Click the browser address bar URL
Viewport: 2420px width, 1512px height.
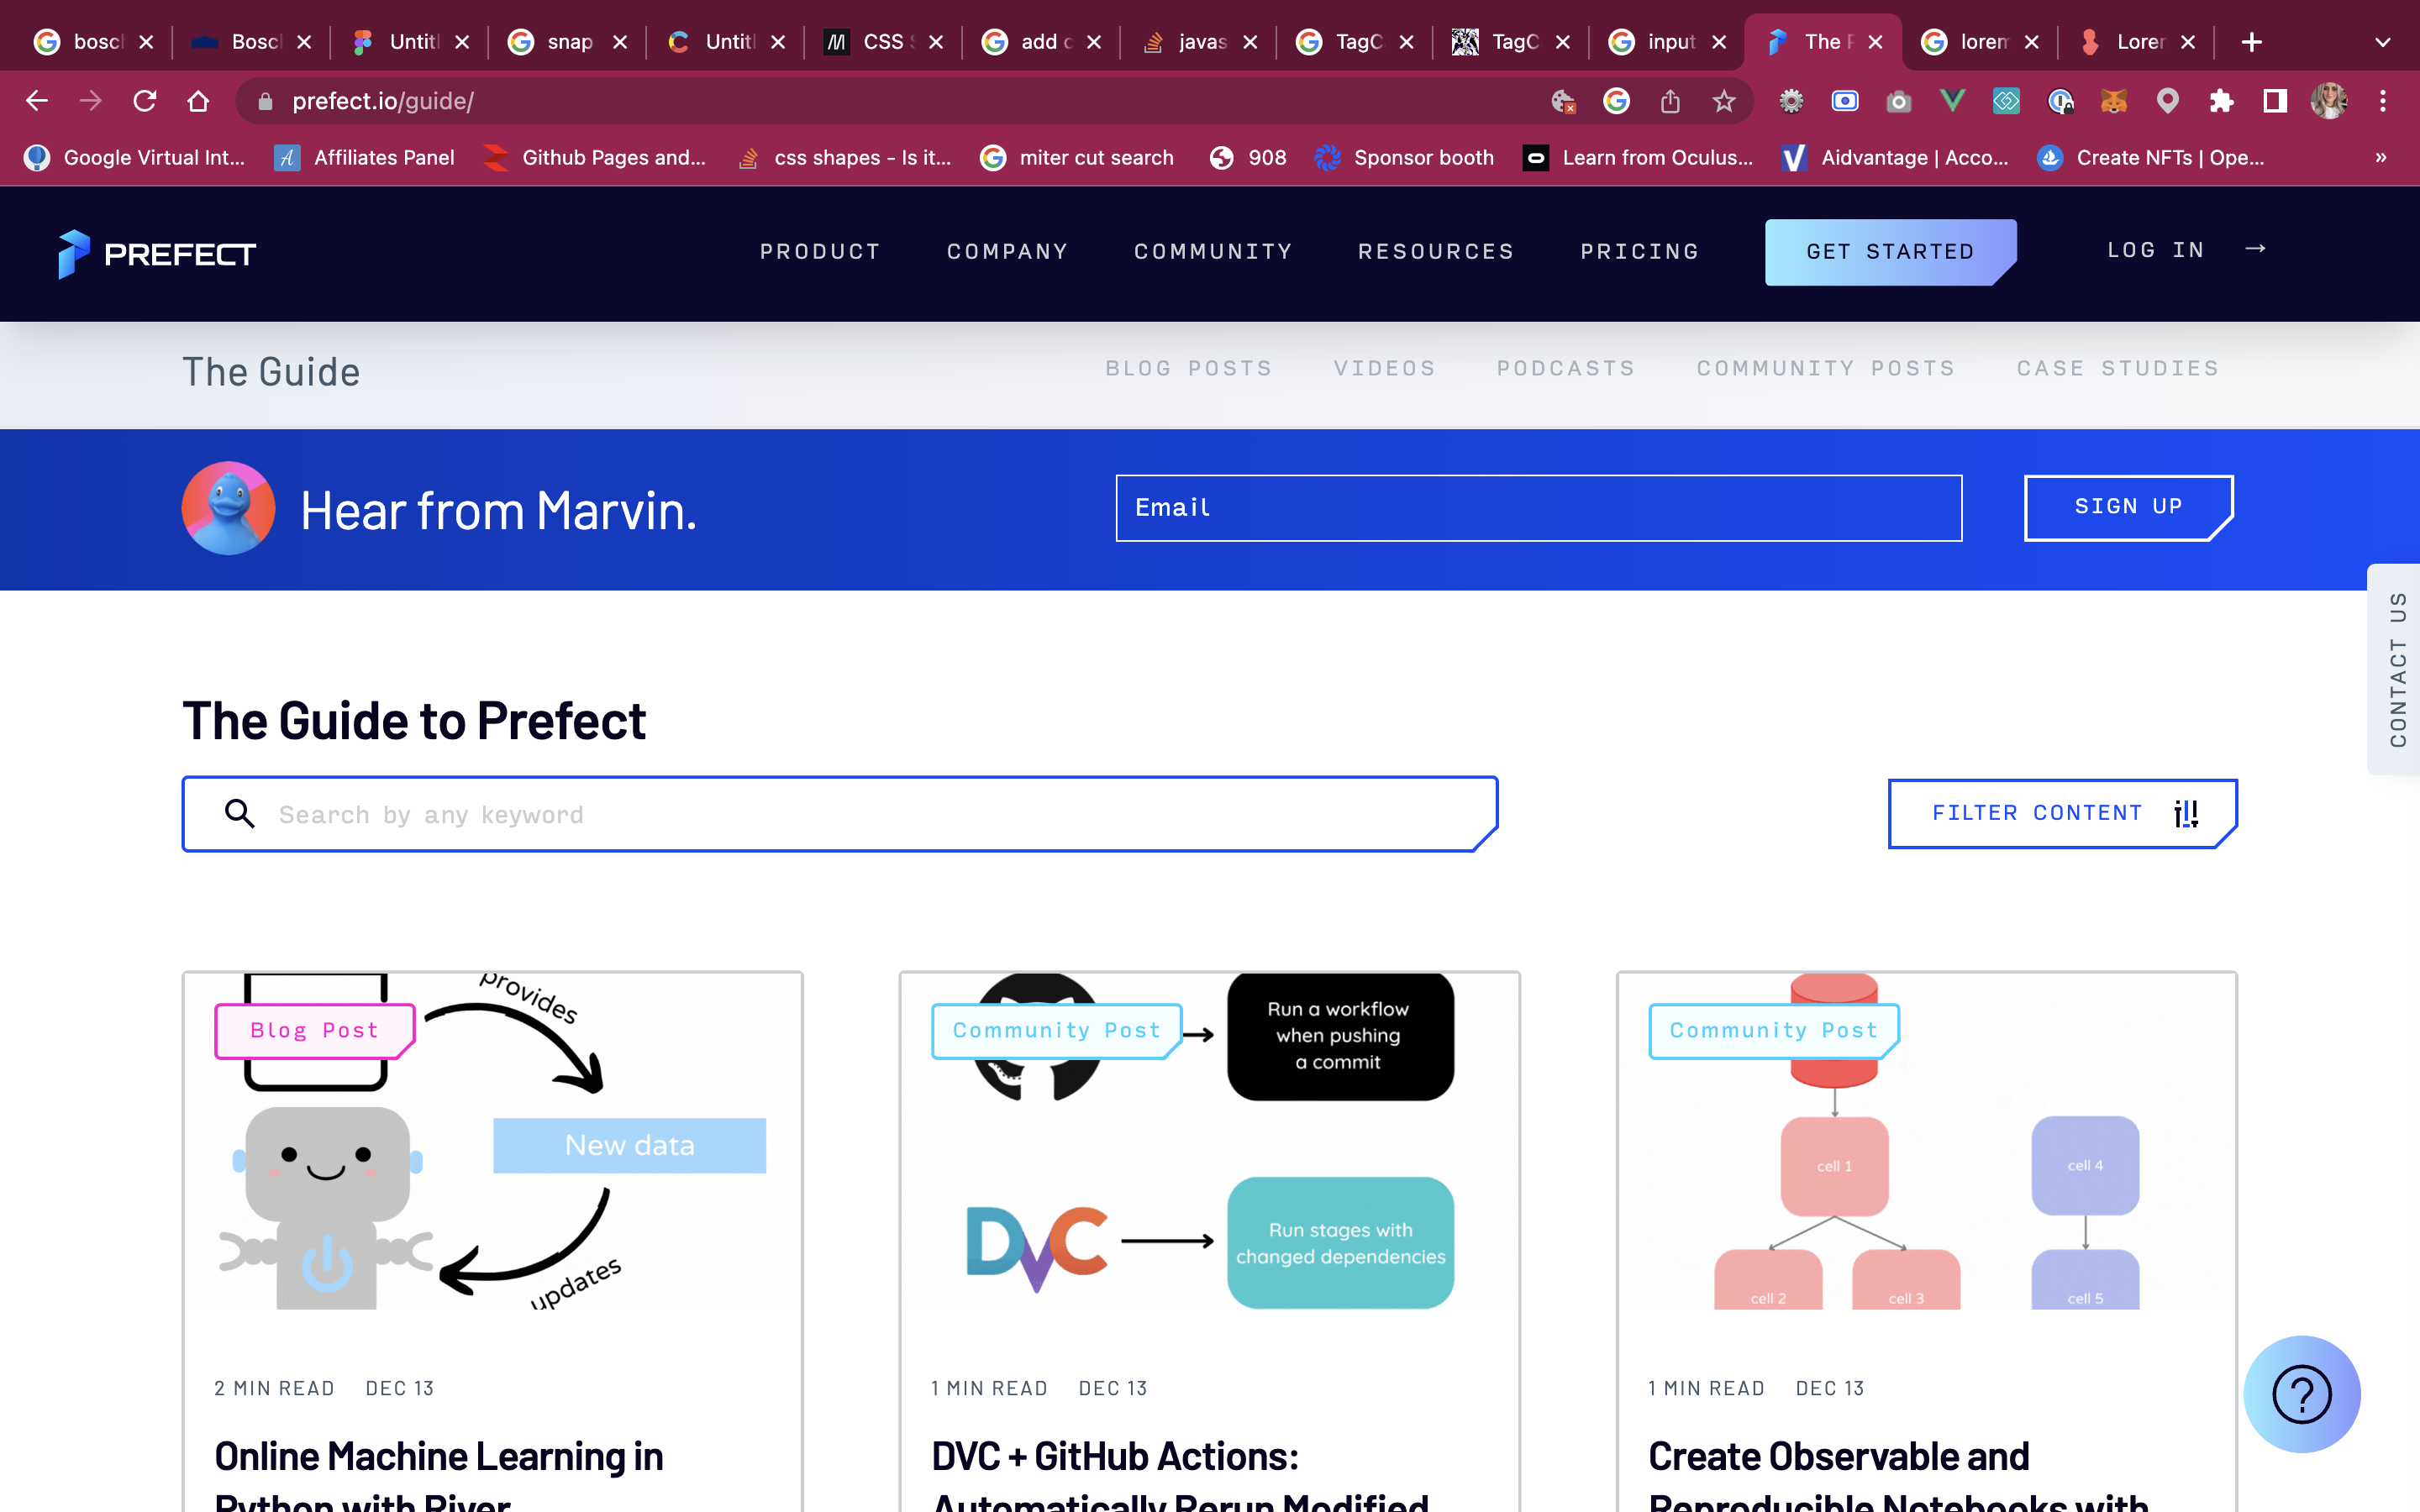point(383,101)
